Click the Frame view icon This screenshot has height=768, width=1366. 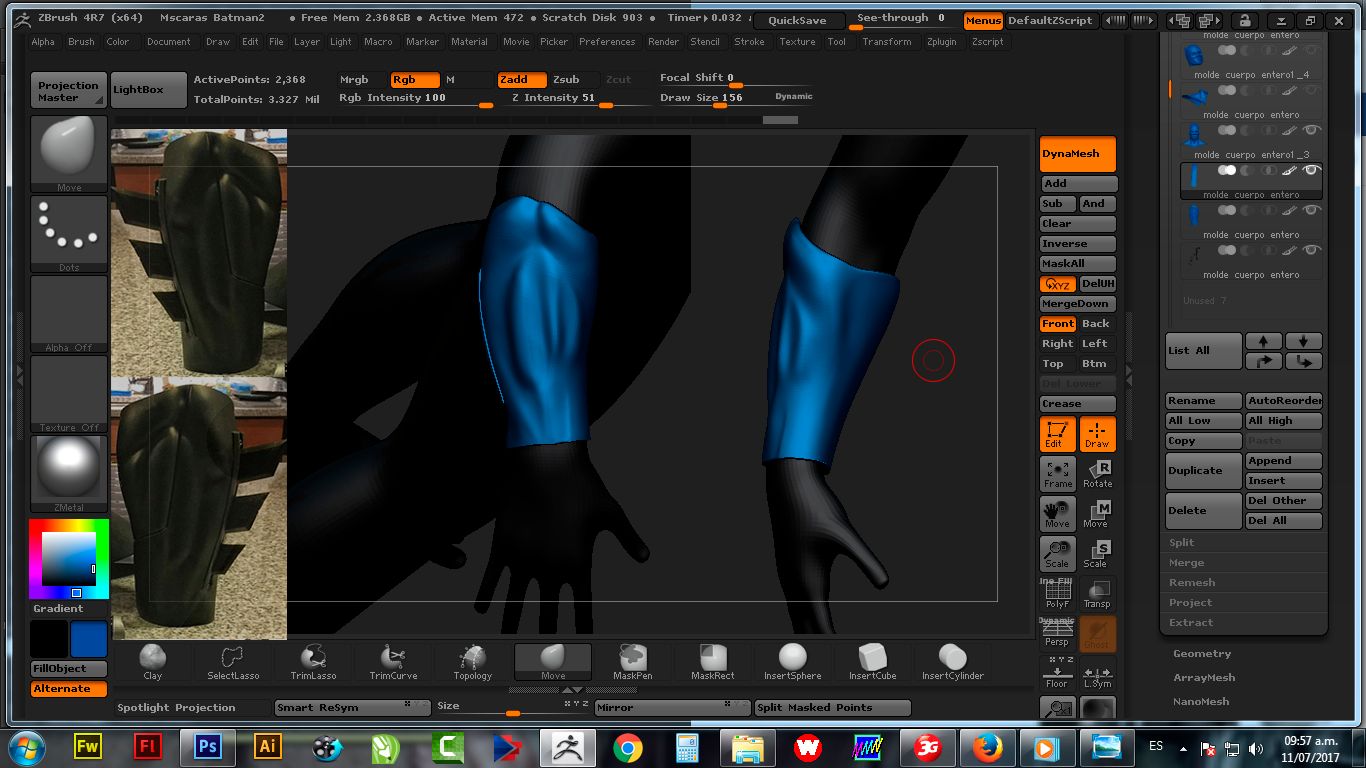pyautogui.click(x=1058, y=473)
